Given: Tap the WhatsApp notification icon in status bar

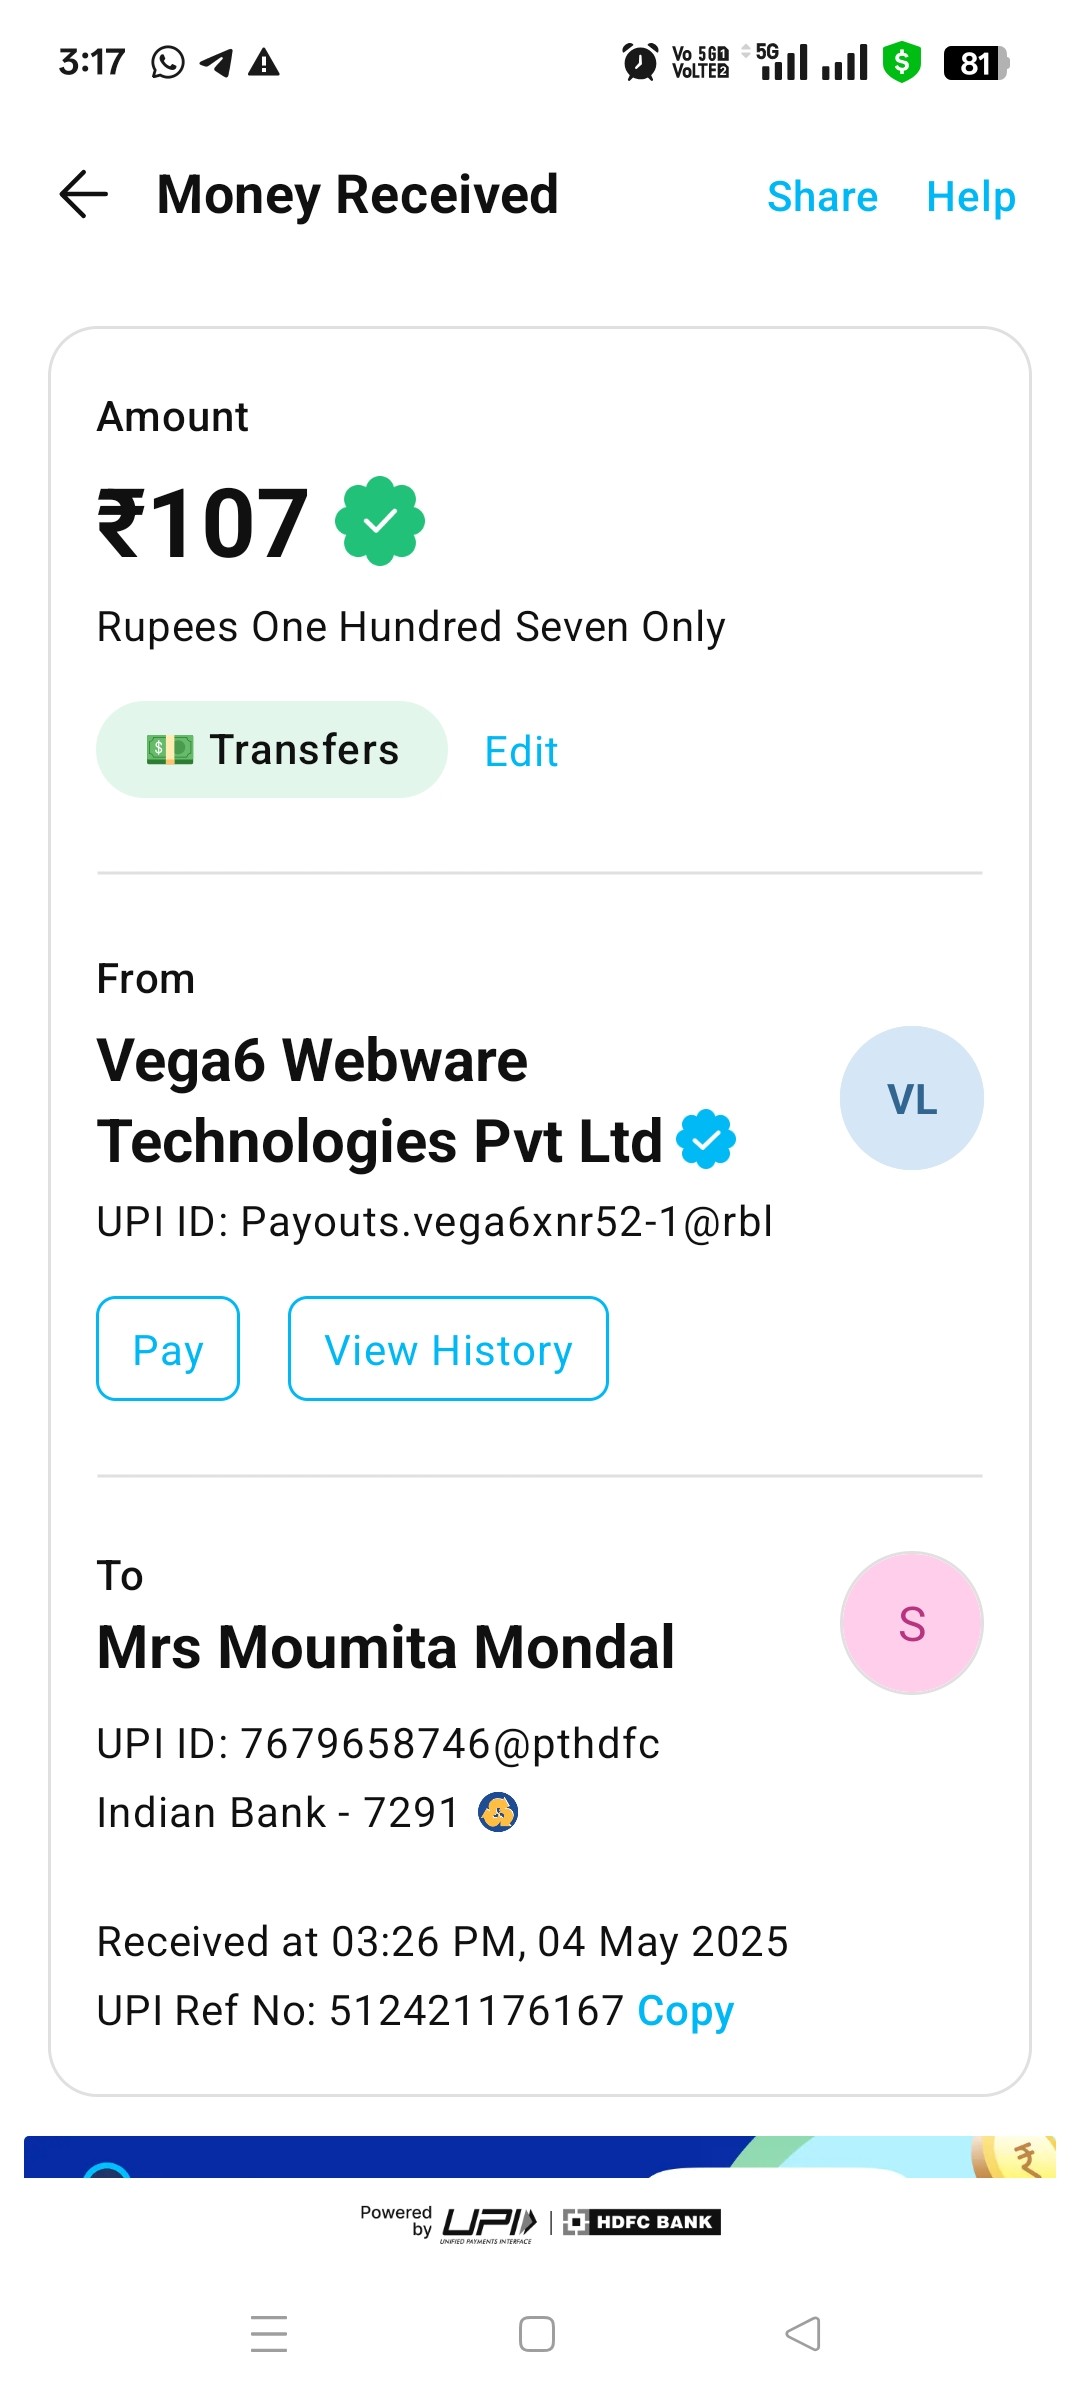Looking at the screenshot, I should click(x=168, y=62).
